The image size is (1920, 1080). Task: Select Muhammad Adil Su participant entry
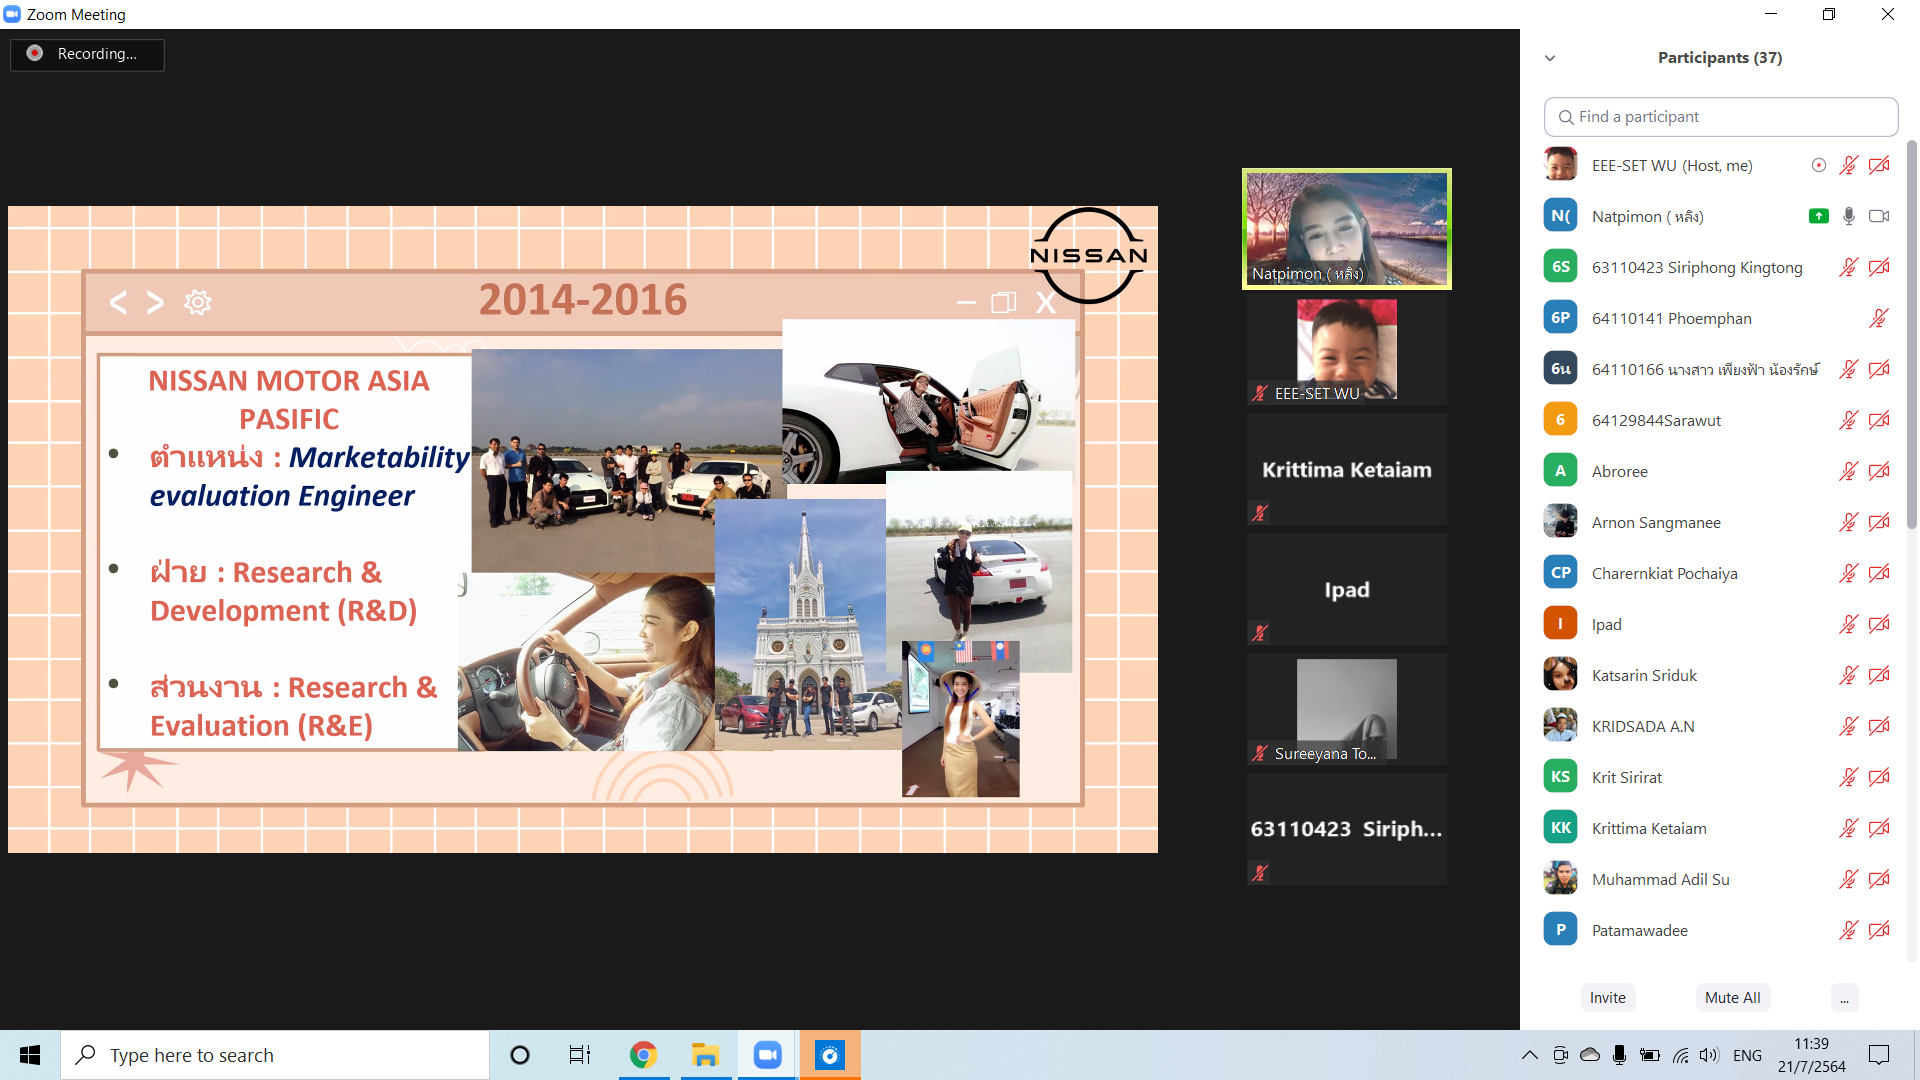(x=1660, y=879)
